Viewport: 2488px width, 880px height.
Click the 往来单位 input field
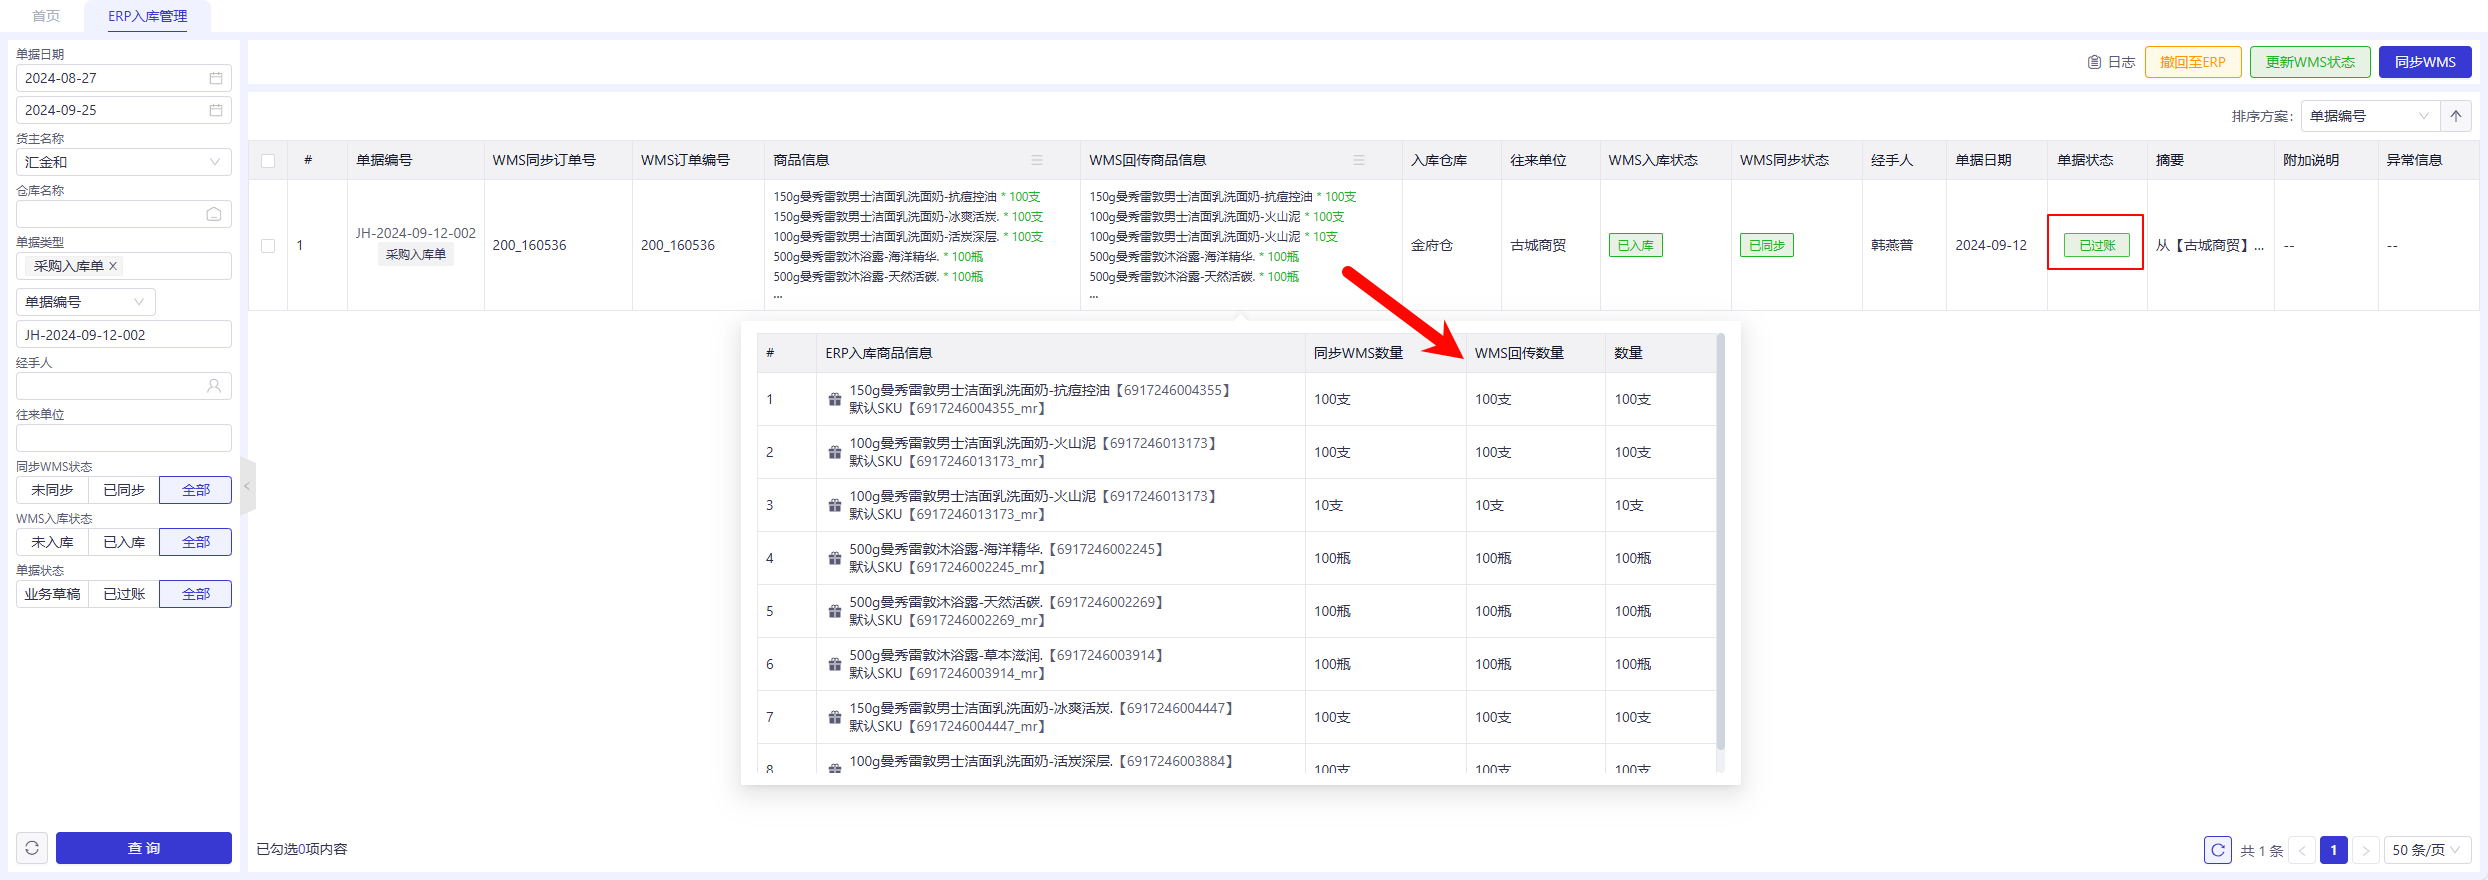[124, 438]
